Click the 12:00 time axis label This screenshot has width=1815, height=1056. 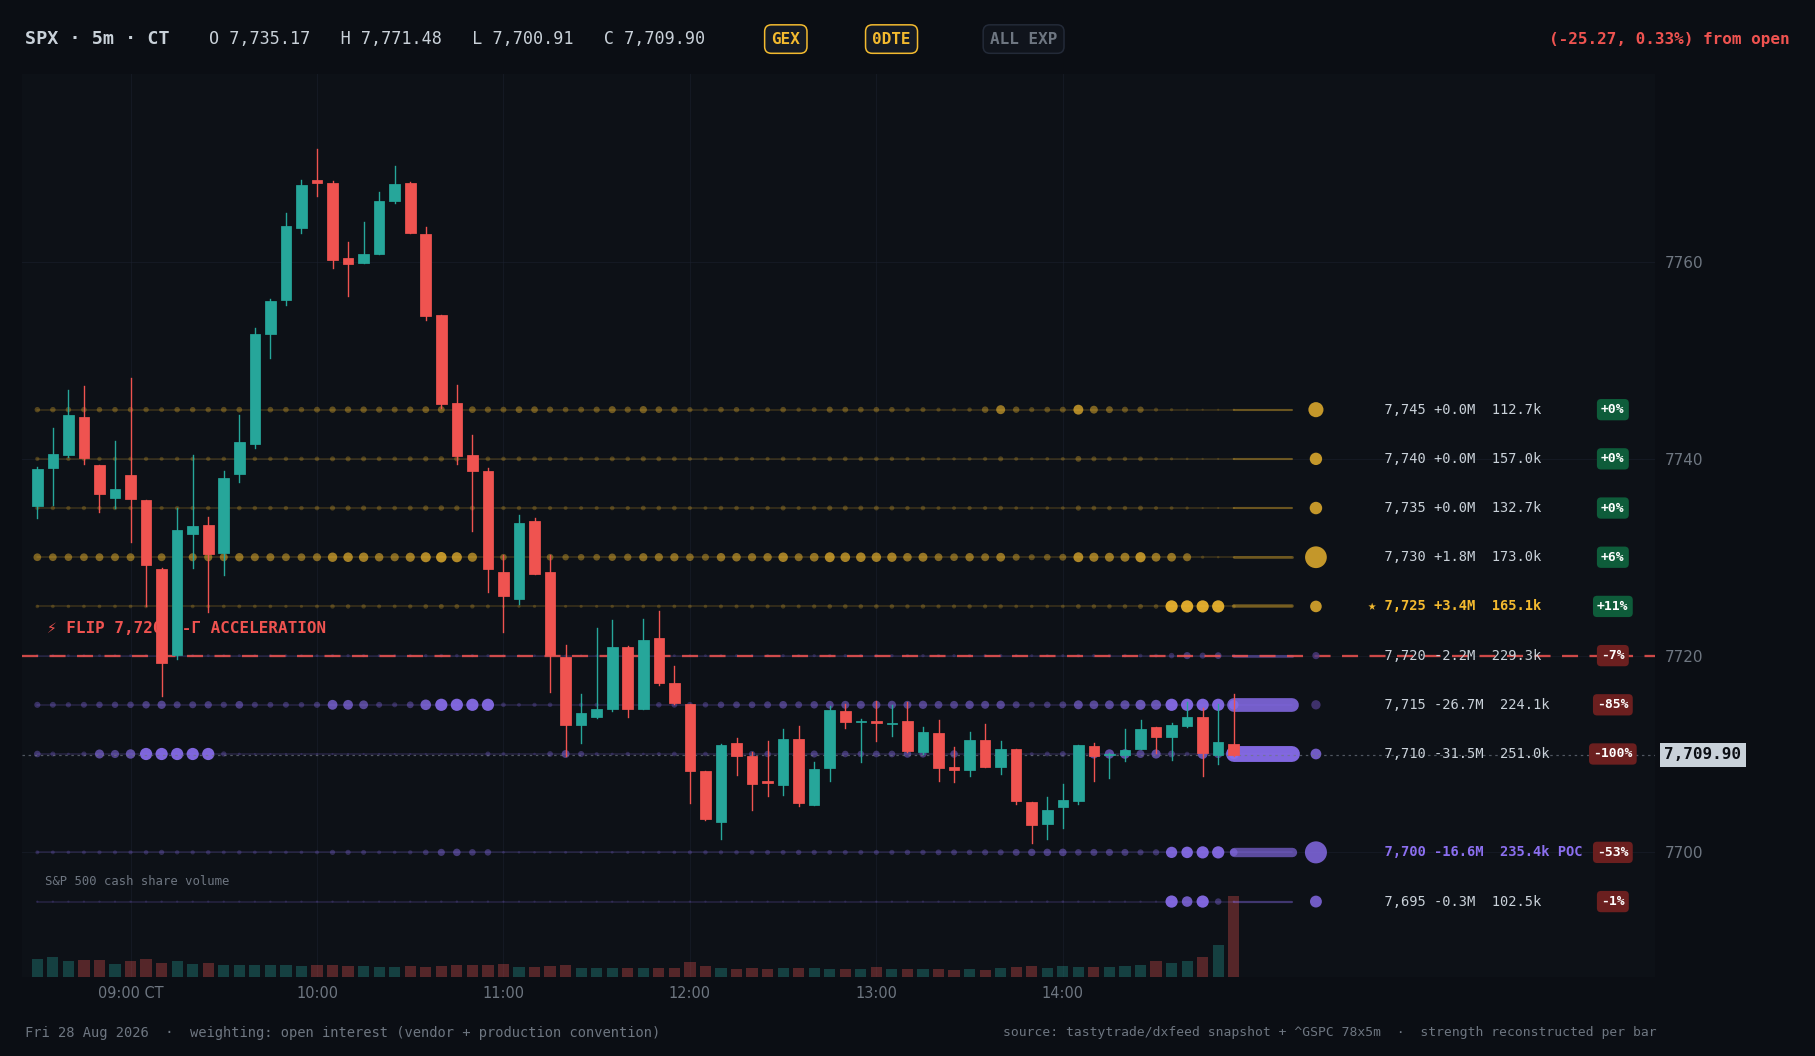point(689,993)
